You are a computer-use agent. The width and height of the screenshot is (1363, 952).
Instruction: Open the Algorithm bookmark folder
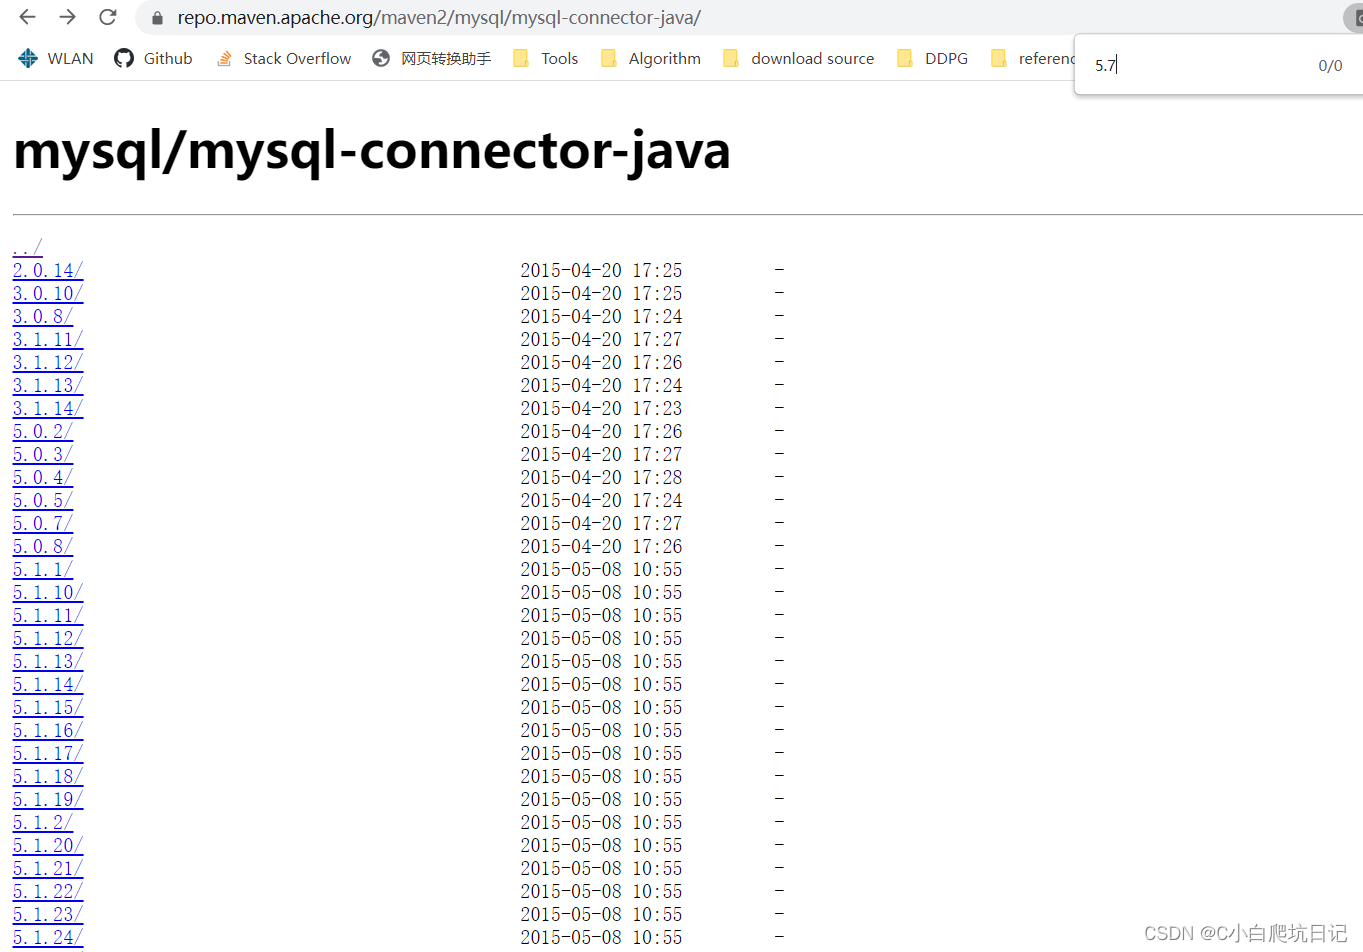click(651, 59)
